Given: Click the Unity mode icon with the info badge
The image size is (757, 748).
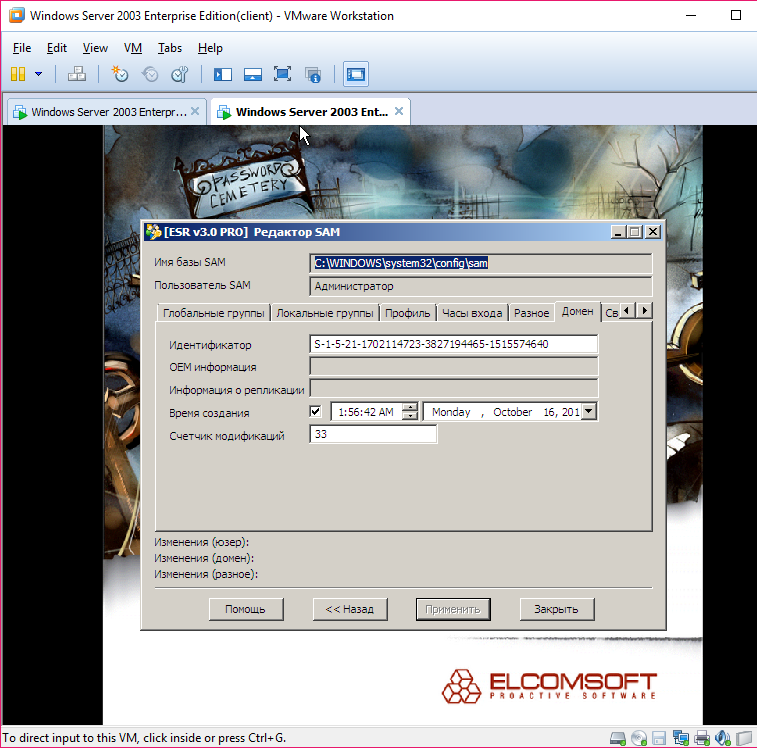Looking at the screenshot, I should point(313,74).
